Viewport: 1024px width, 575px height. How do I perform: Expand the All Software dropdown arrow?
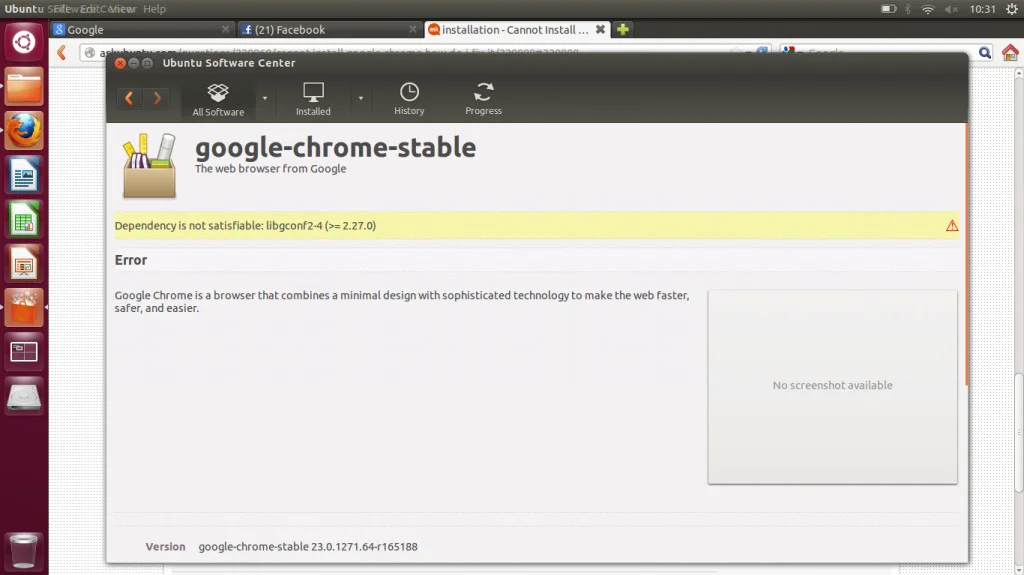coord(264,98)
